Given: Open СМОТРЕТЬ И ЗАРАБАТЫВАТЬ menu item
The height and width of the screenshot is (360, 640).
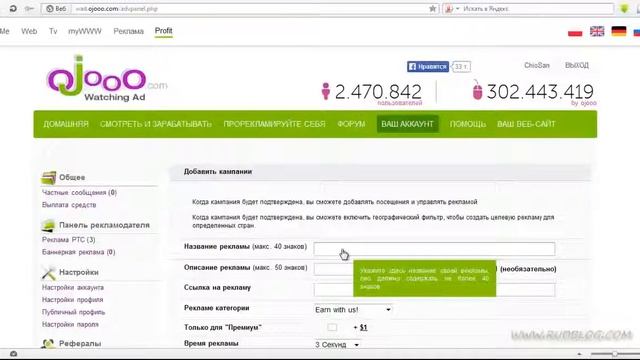Looking at the screenshot, I should (156, 124).
